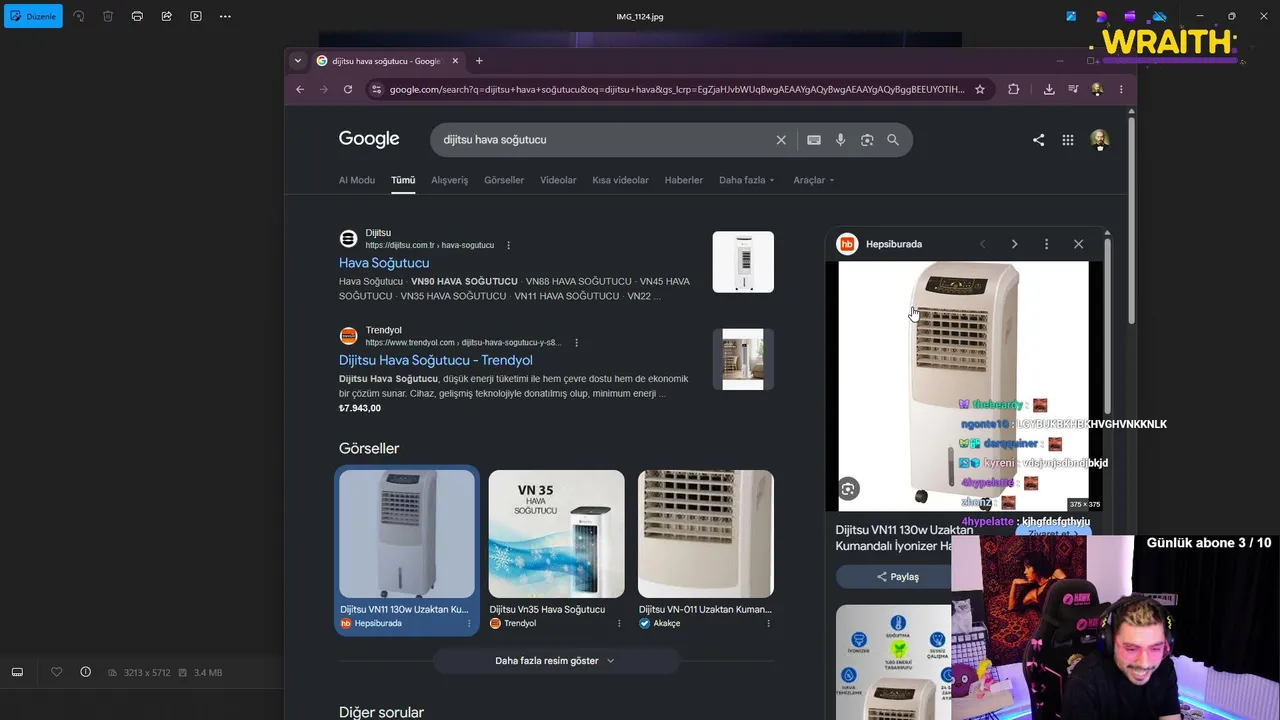This screenshot has width=1280, height=720.
Task: Open more options in Hepsiburada panel
Action: point(1046,244)
